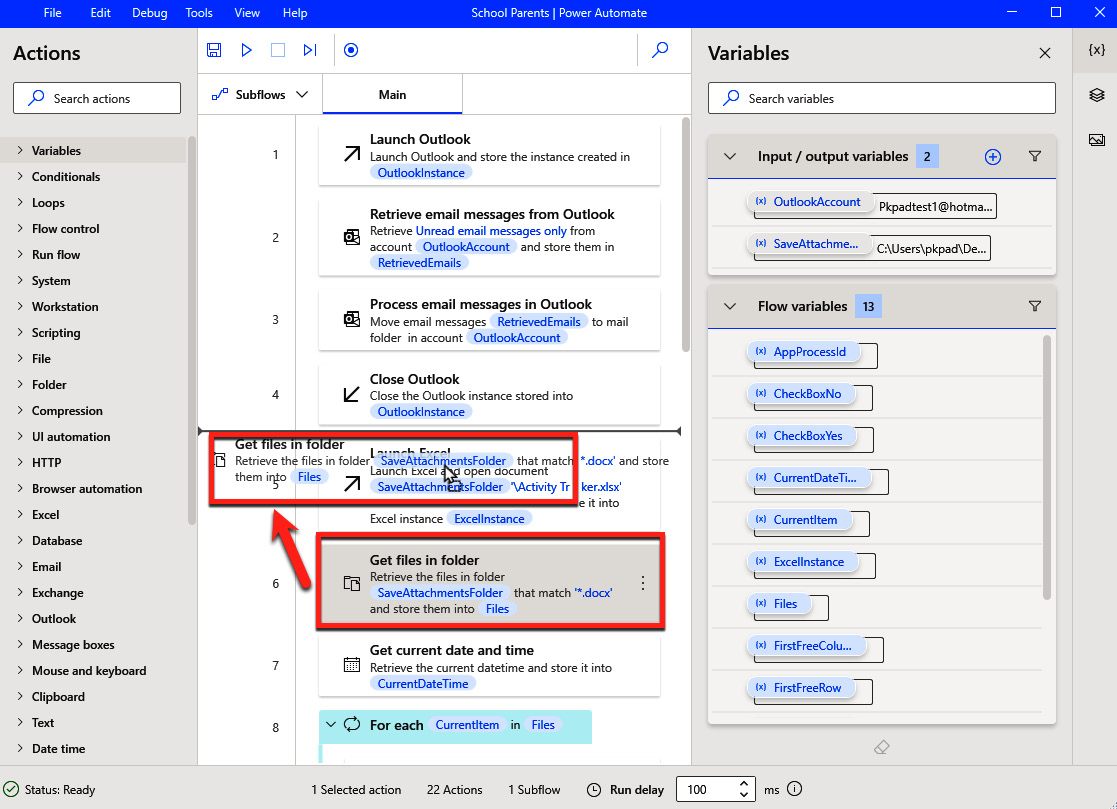Expand the Excel actions group
The width and height of the screenshot is (1117, 809).
[x=20, y=514]
